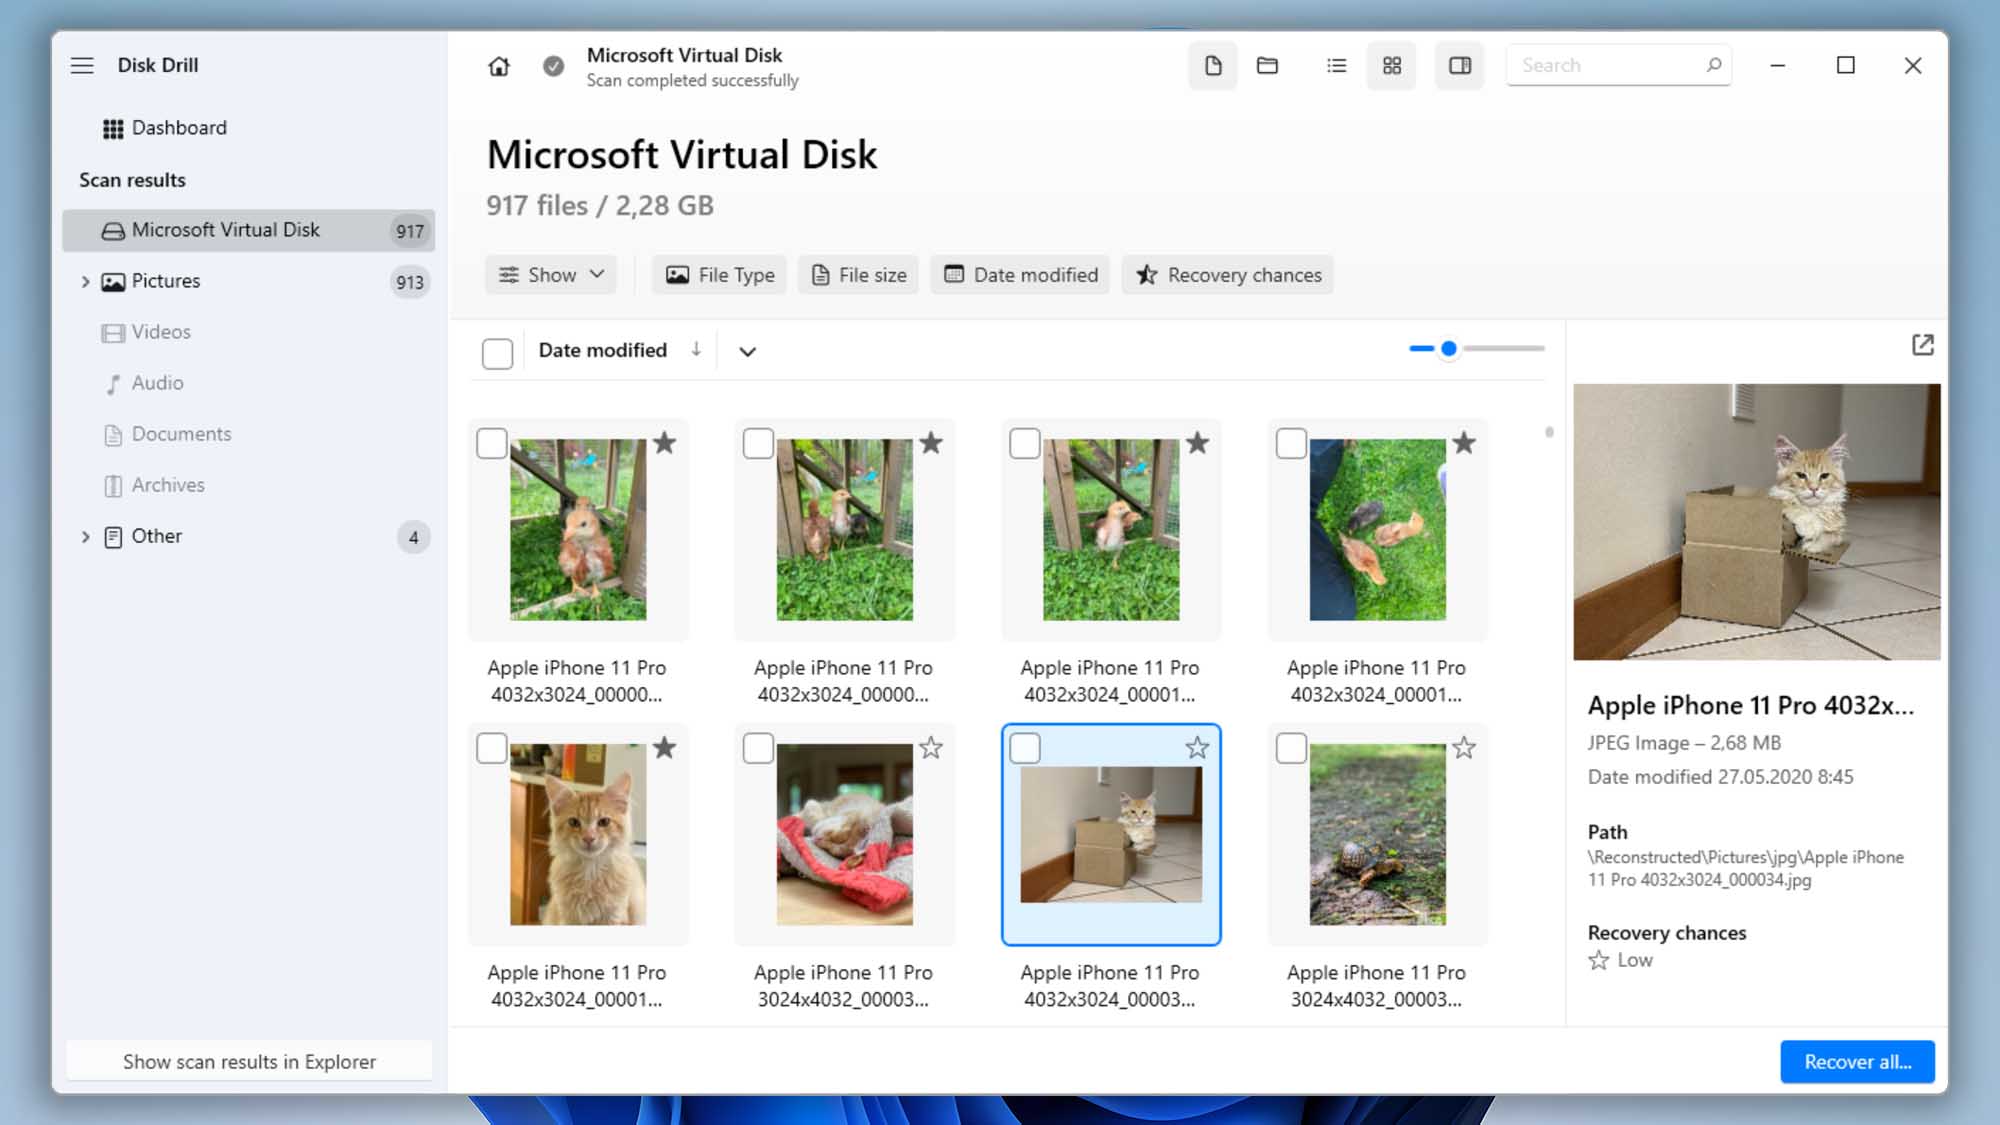Check the chicks-on-grass fourth photo checkbox
Image resolution: width=2000 pixels, height=1125 pixels.
pos(1291,444)
